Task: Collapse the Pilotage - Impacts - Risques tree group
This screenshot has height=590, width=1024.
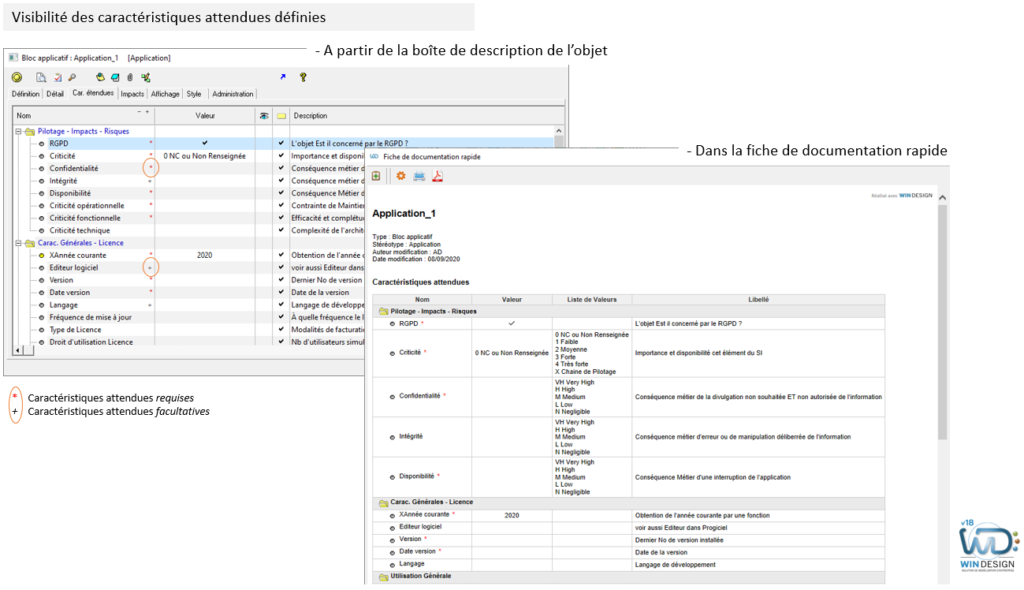Action: (18, 131)
